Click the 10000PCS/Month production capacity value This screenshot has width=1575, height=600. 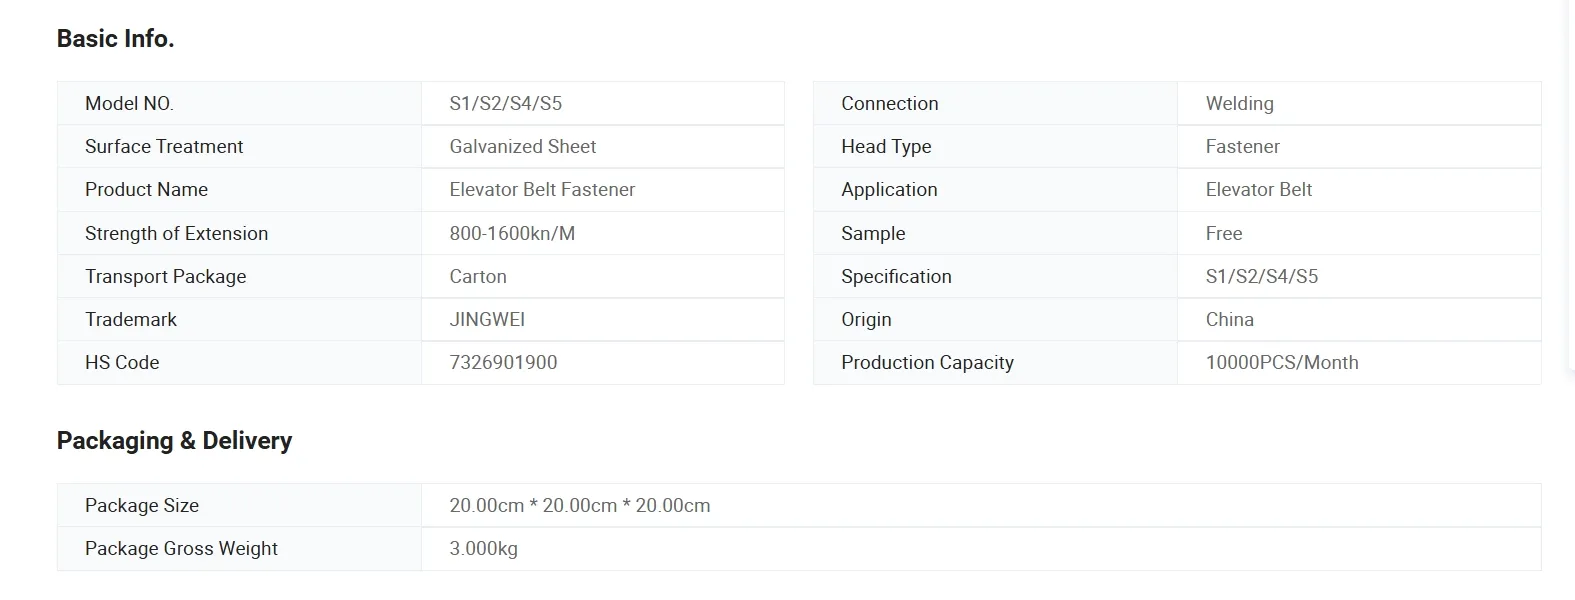point(1281,363)
